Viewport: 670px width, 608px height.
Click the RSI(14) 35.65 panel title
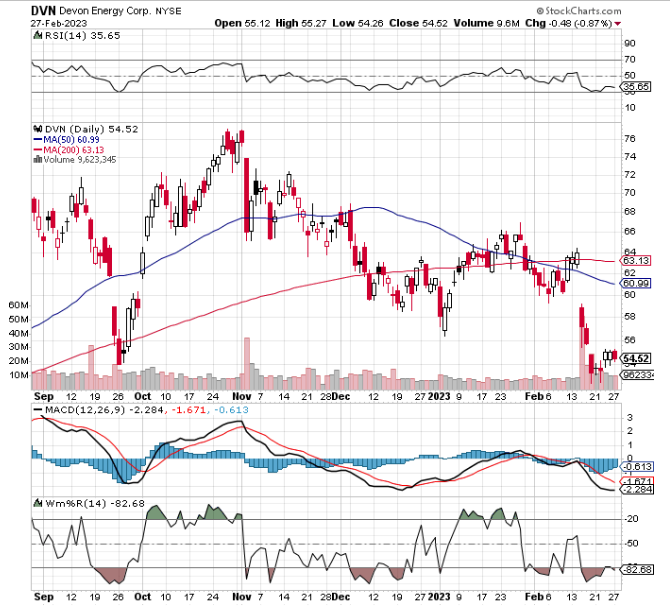point(82,35)
